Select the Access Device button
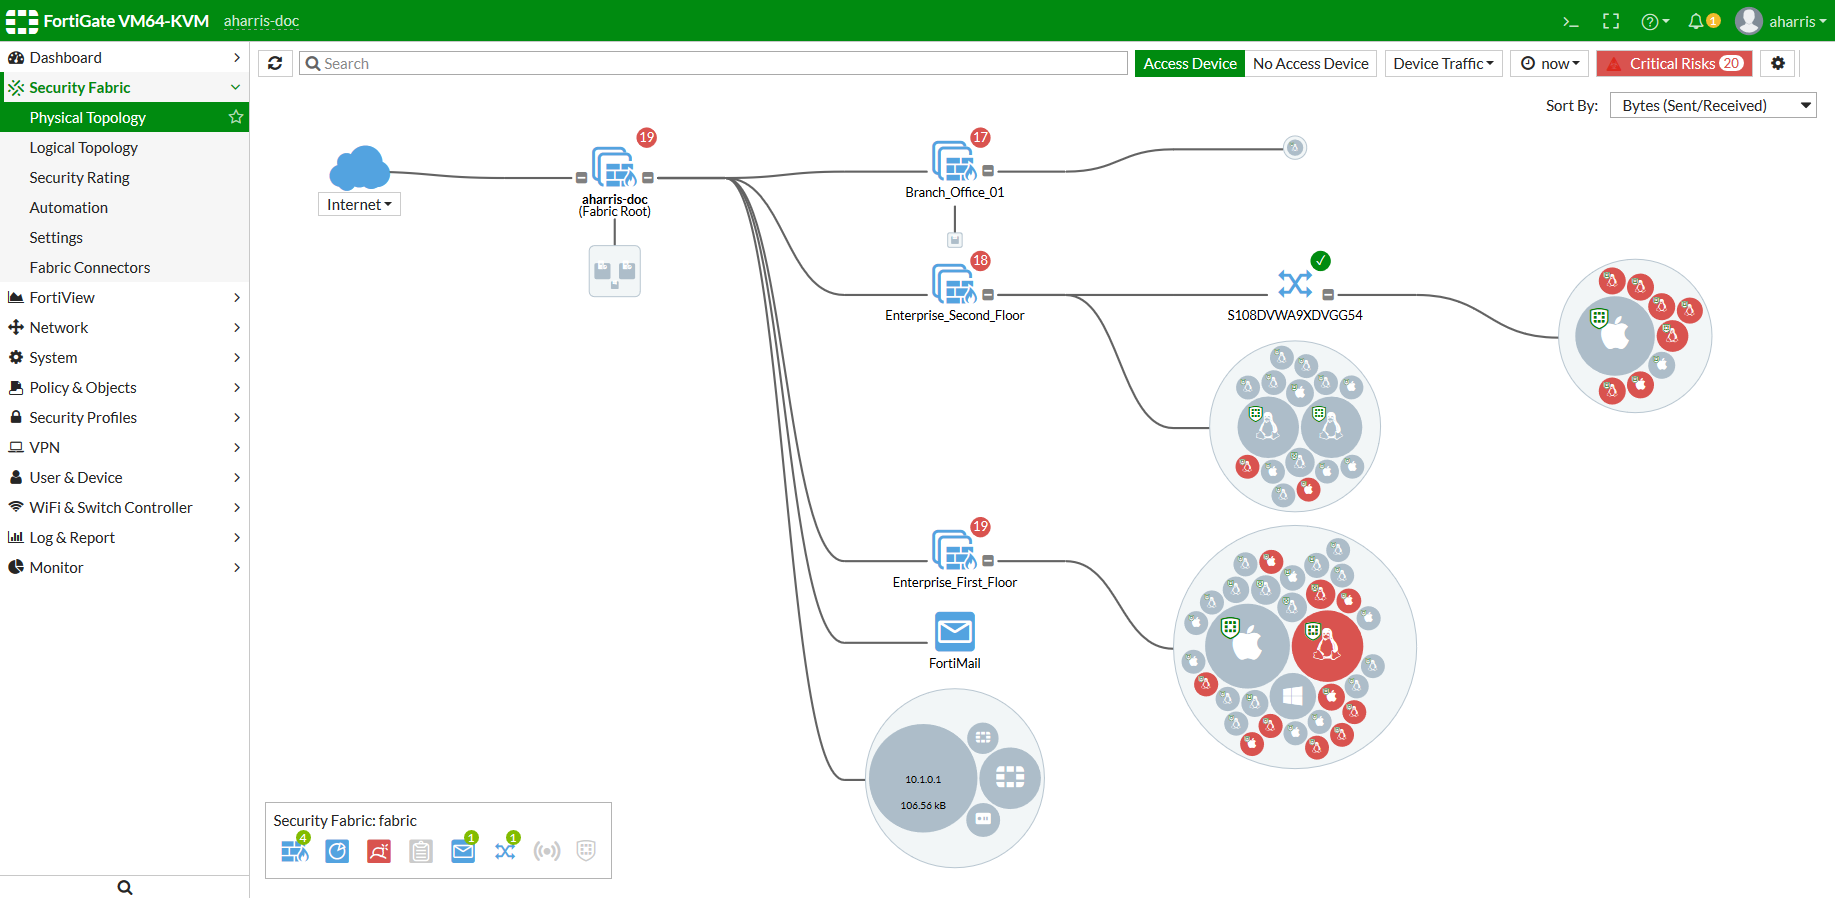 pos(1189,63)
